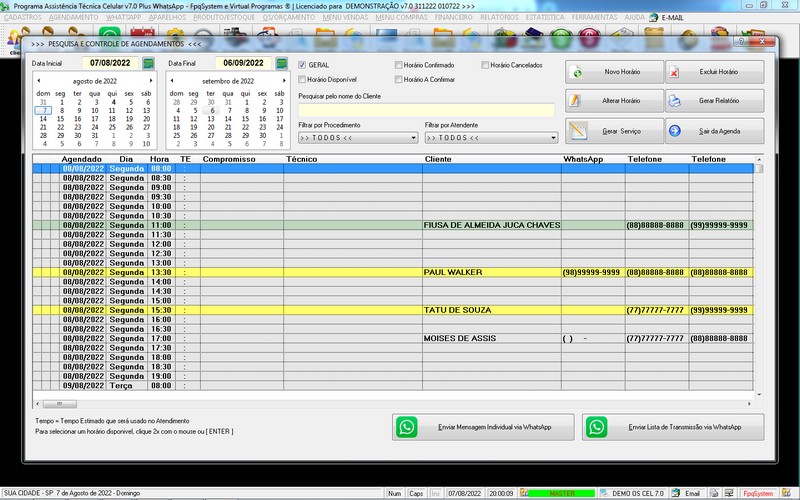Image resolution: width=800 pixels, height=500 pixels.
Task: Click the Excluir Horário red X icon
Action: [674, 72]
